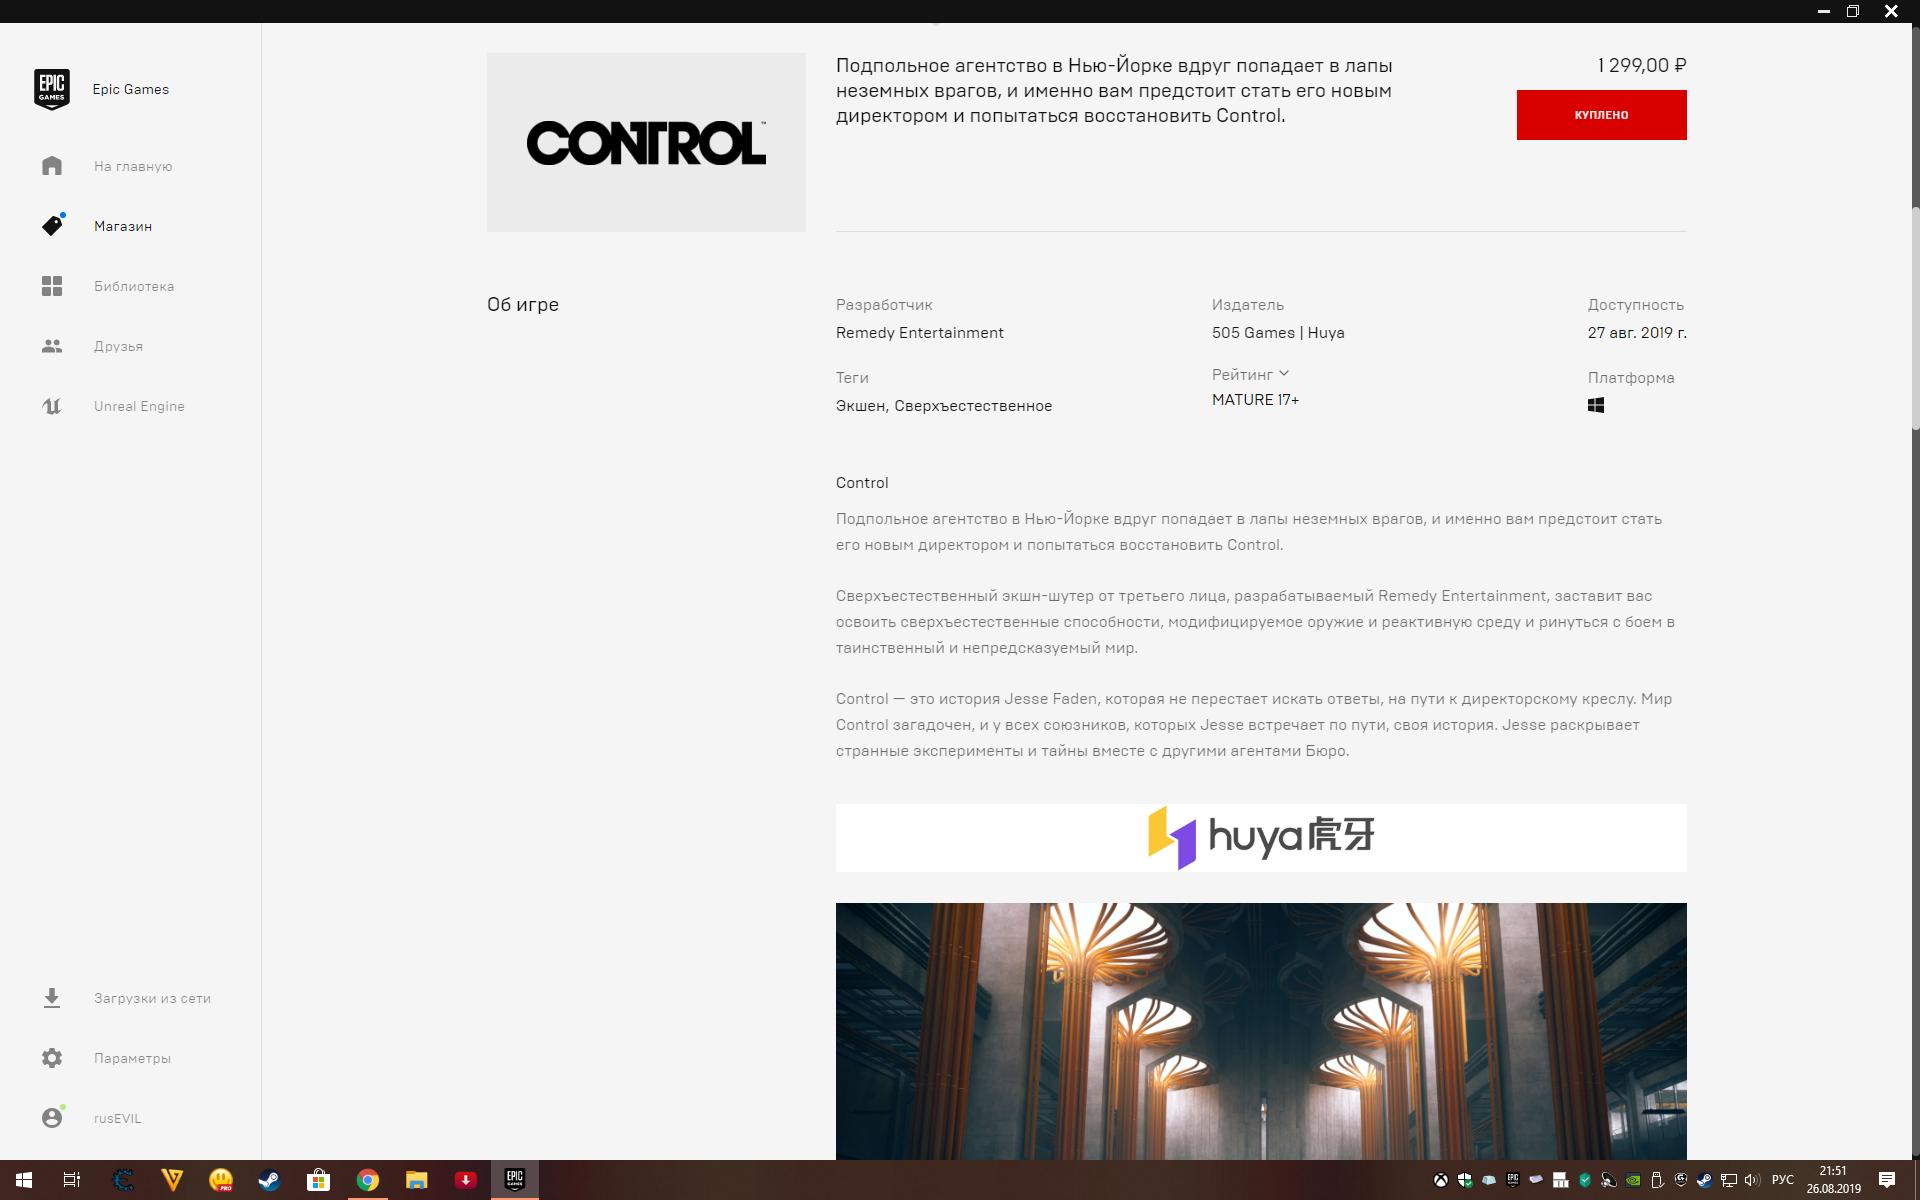Click the red КУПЛЕНО button
The image size is (1920, 1200).
(1601, 115)
